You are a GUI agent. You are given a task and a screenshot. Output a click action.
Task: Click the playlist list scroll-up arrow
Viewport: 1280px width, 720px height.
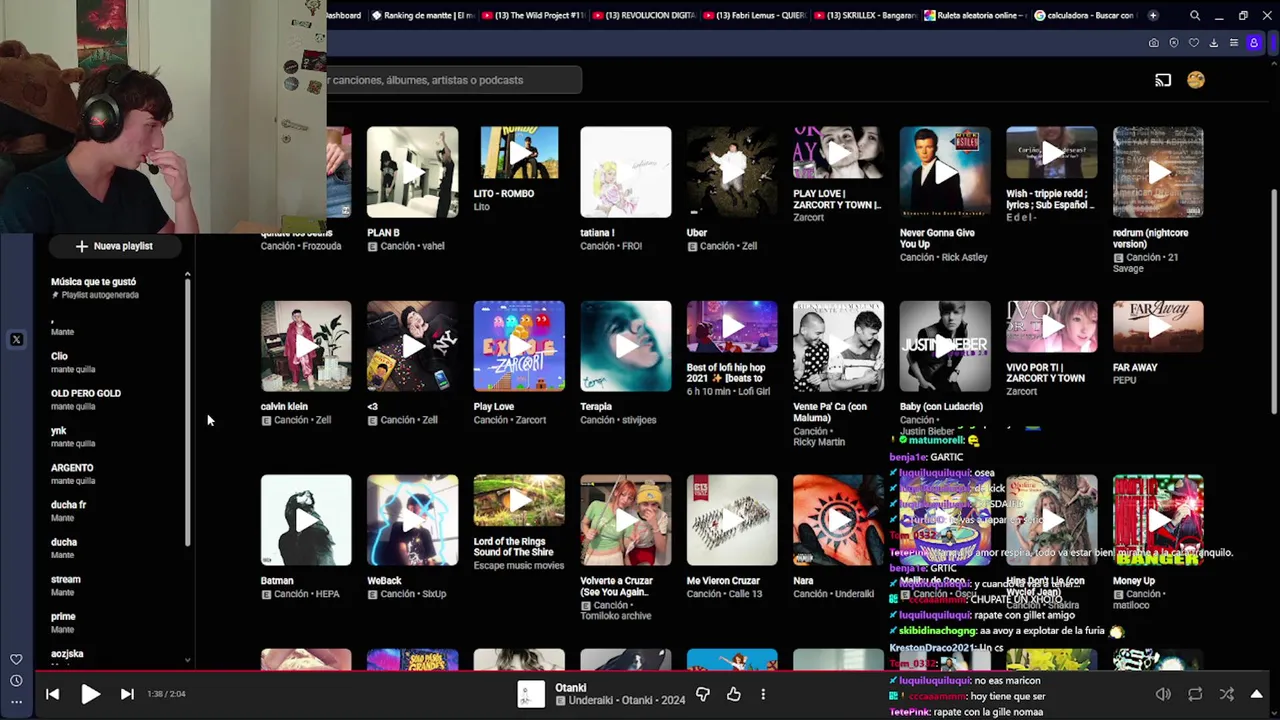tap(187, 275)
